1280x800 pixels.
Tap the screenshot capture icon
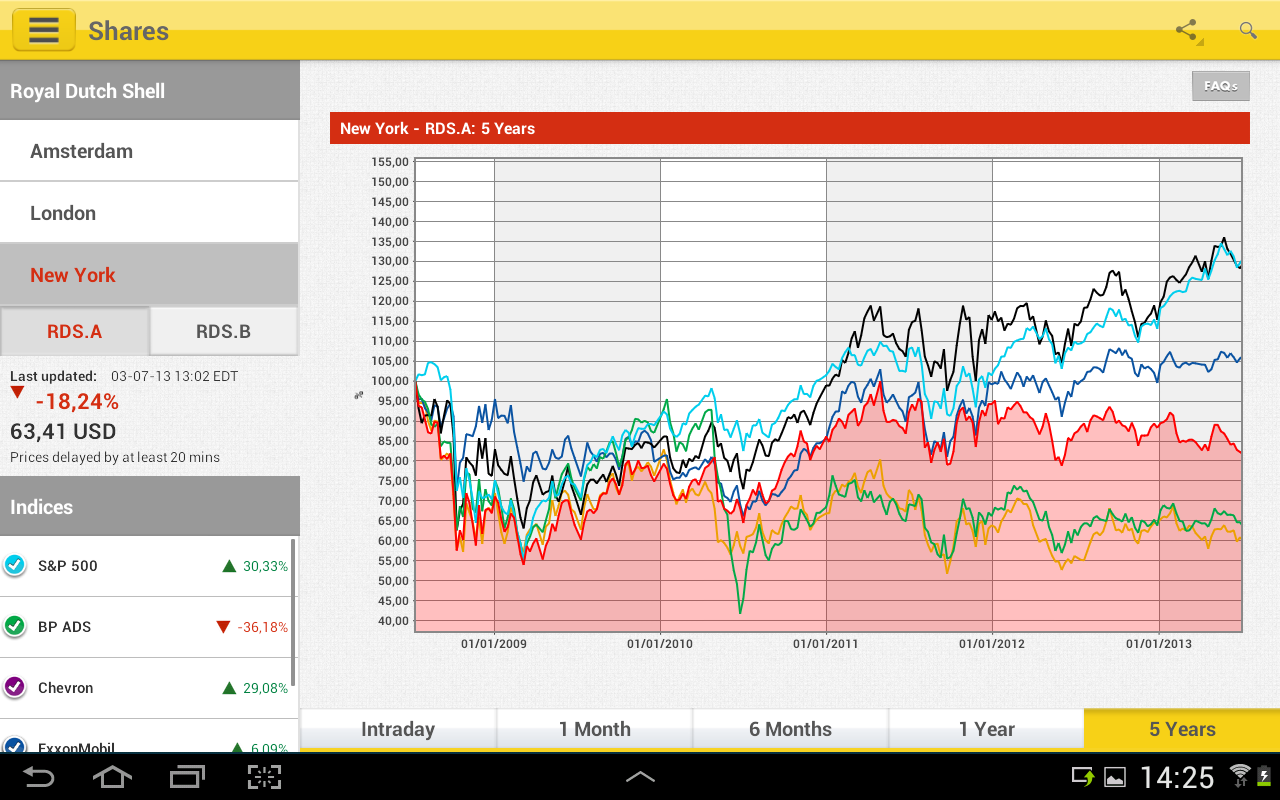tap(264, 777)
